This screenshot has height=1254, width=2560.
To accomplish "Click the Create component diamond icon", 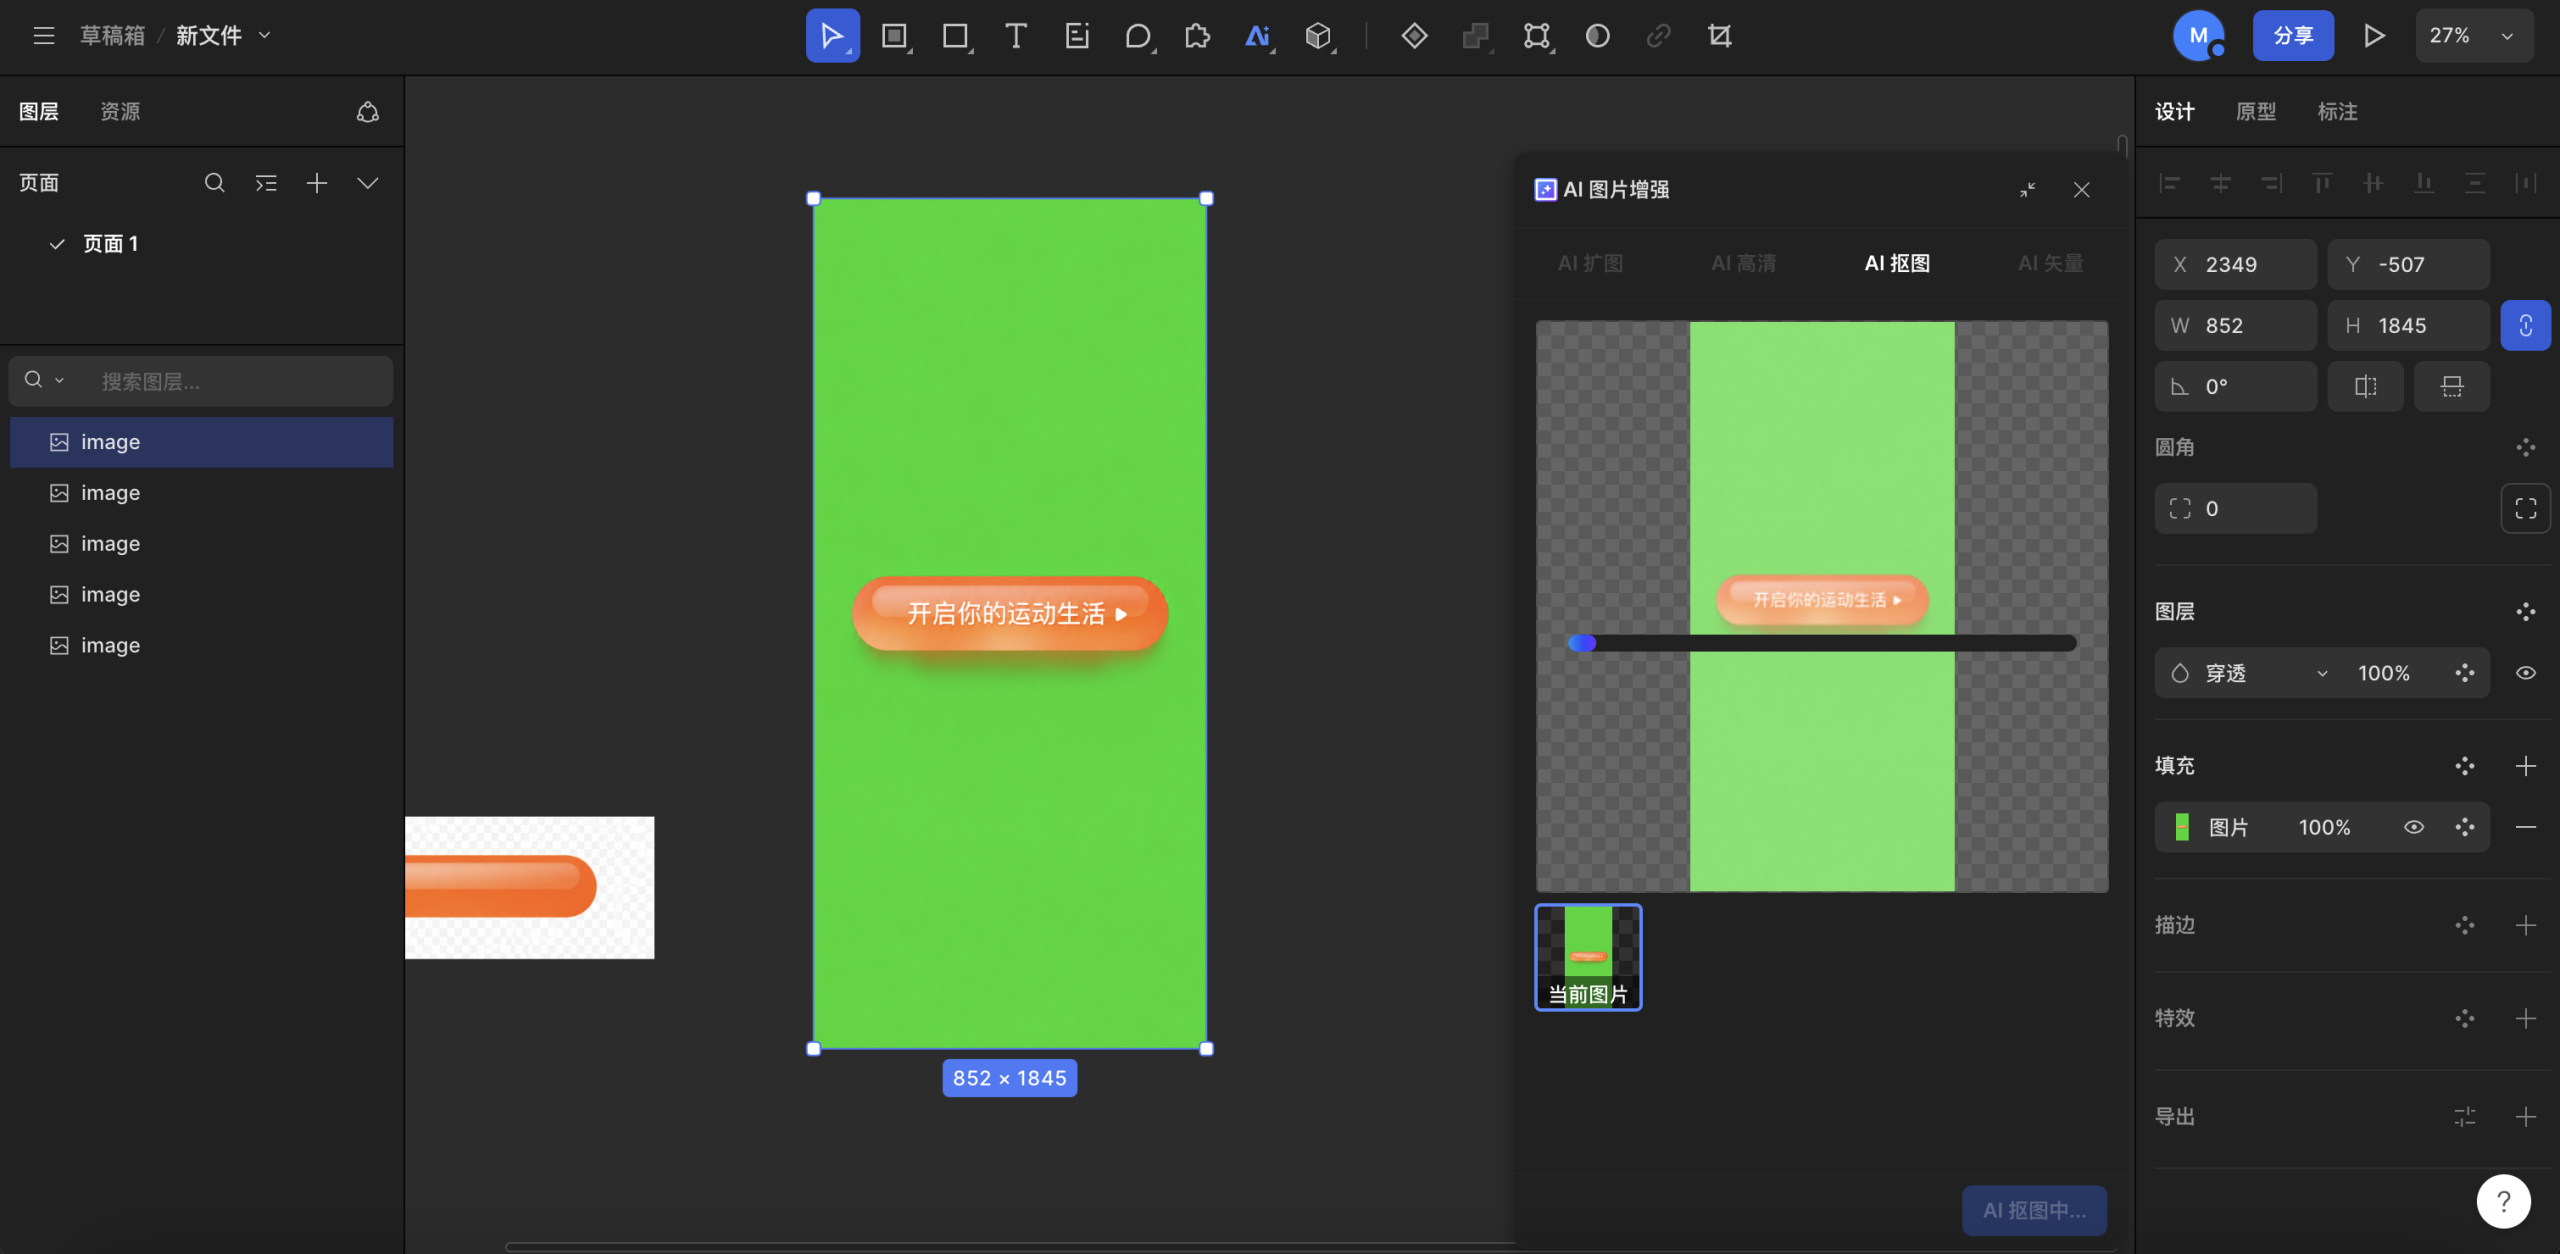I will (x=1414, y=36).
